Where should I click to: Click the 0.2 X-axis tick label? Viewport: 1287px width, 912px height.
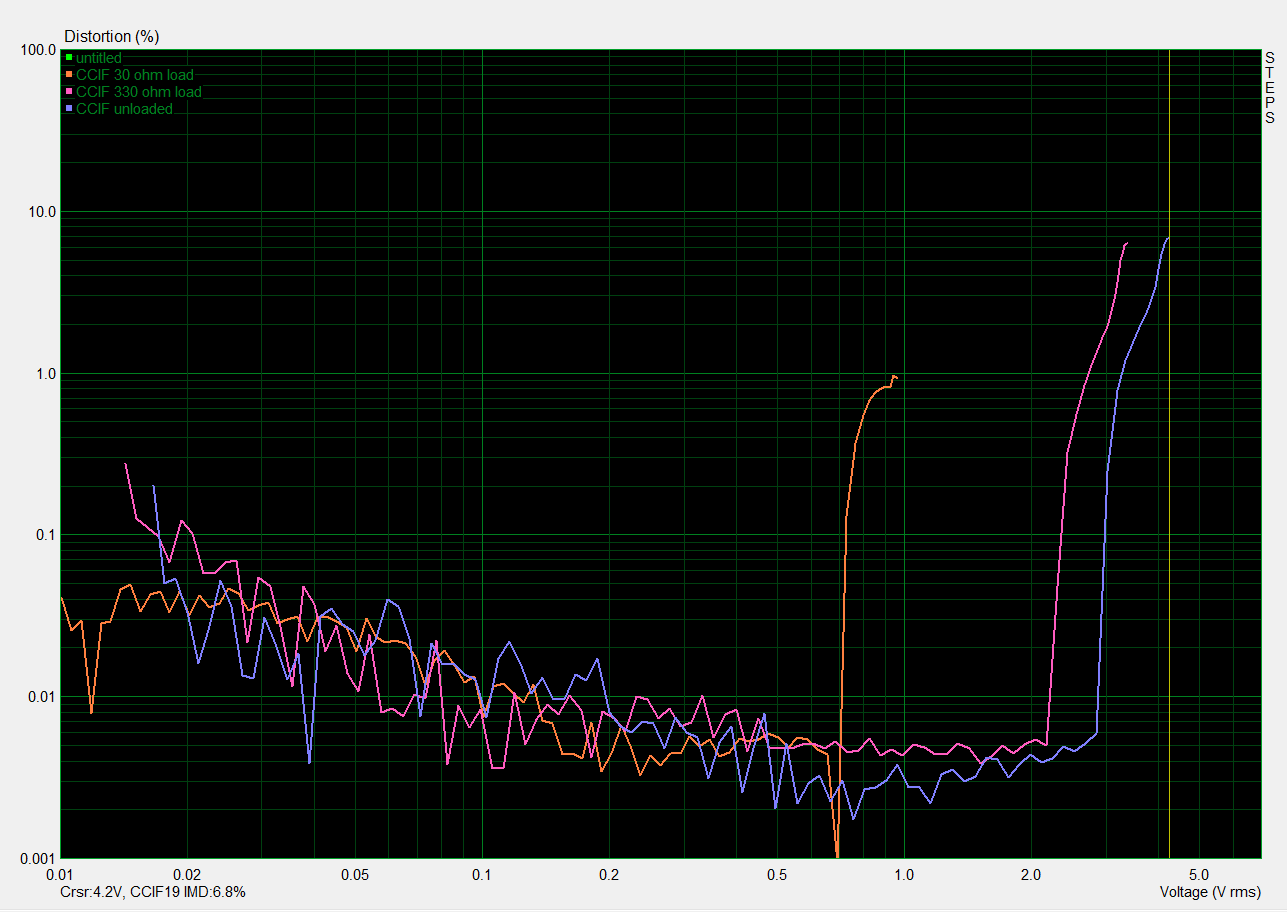point(609,873)
